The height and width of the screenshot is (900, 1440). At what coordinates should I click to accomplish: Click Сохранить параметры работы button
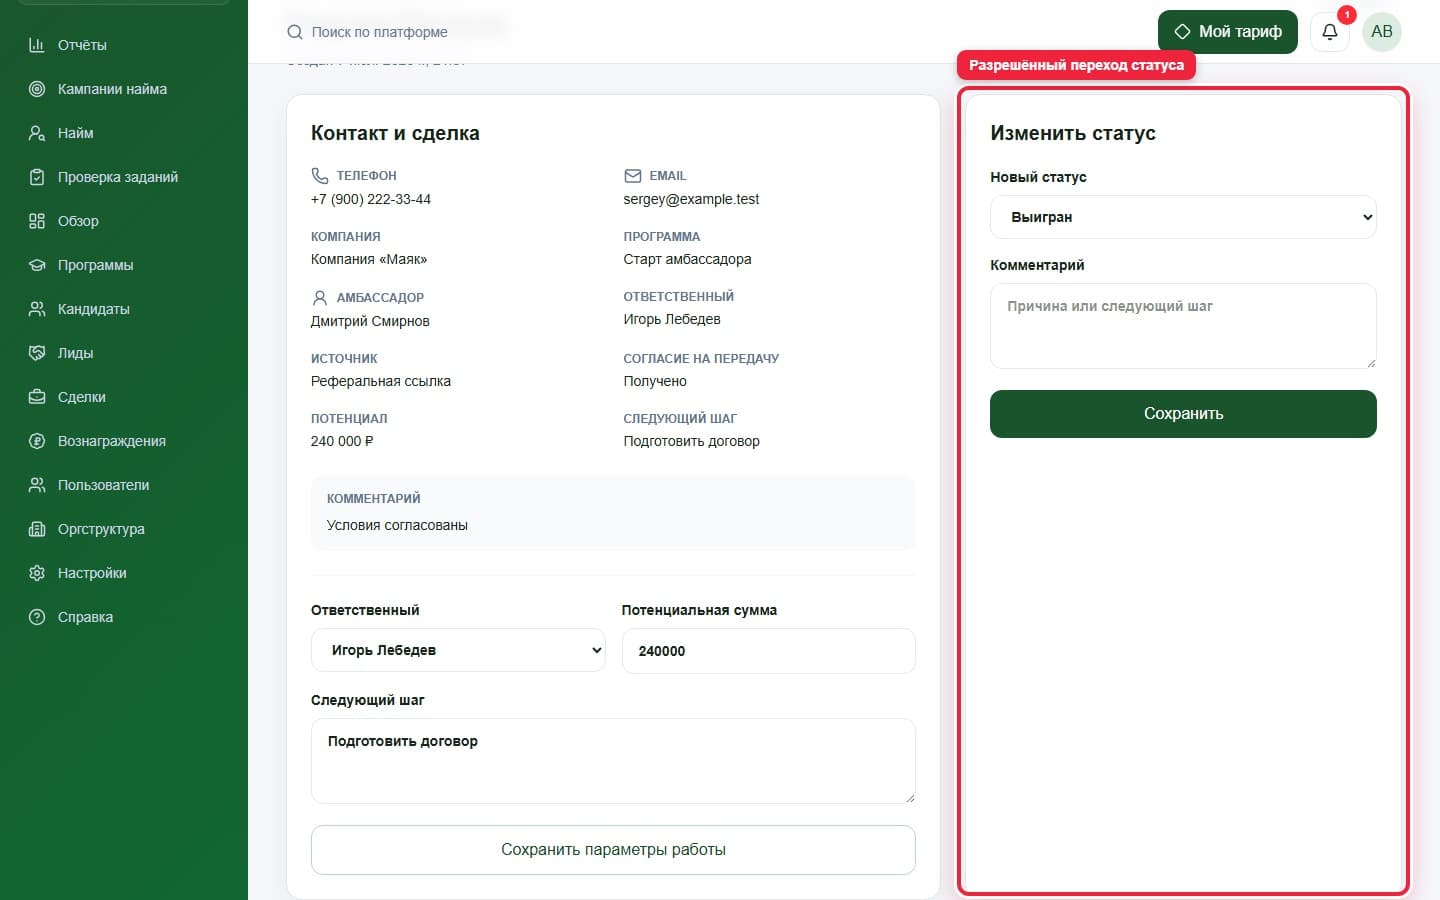point(613,850)
